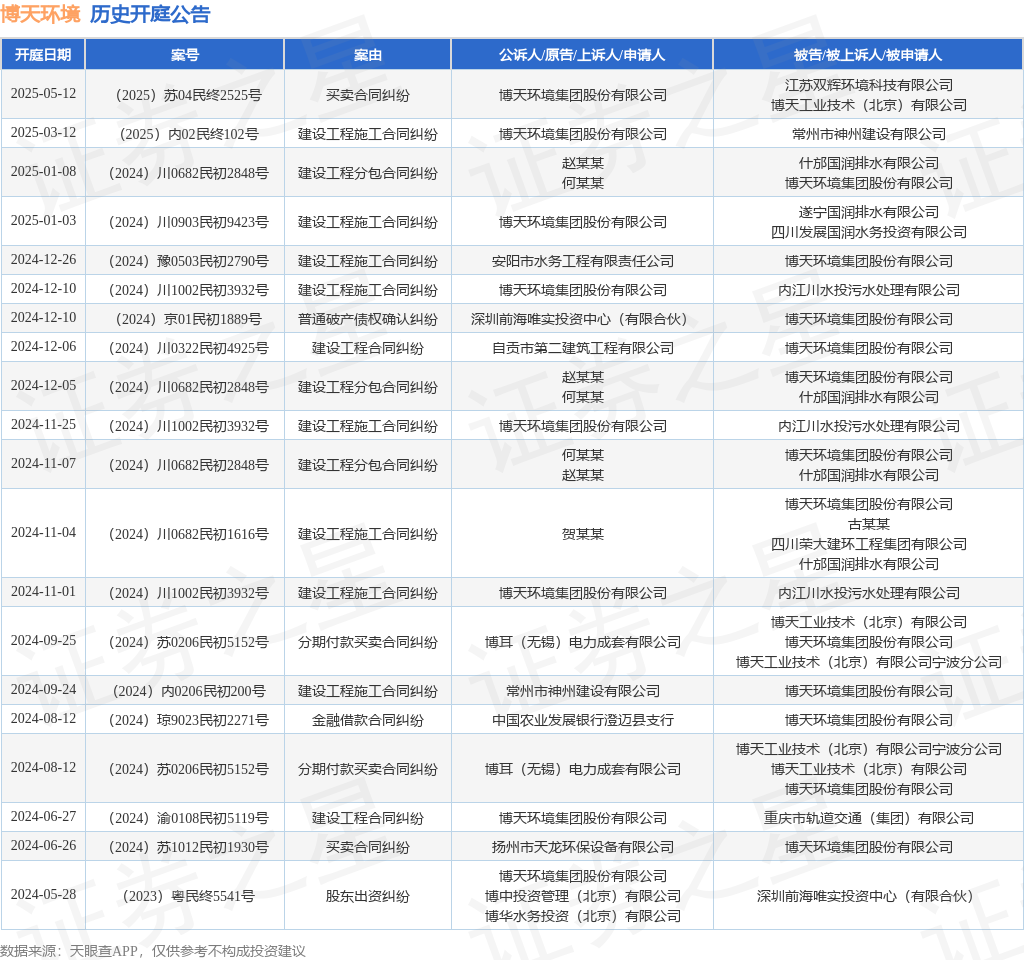Screen dimensions: 1024x960
Task: Click plaintiff 中国农业发展银行澄迈县支行
Action: 583,720
